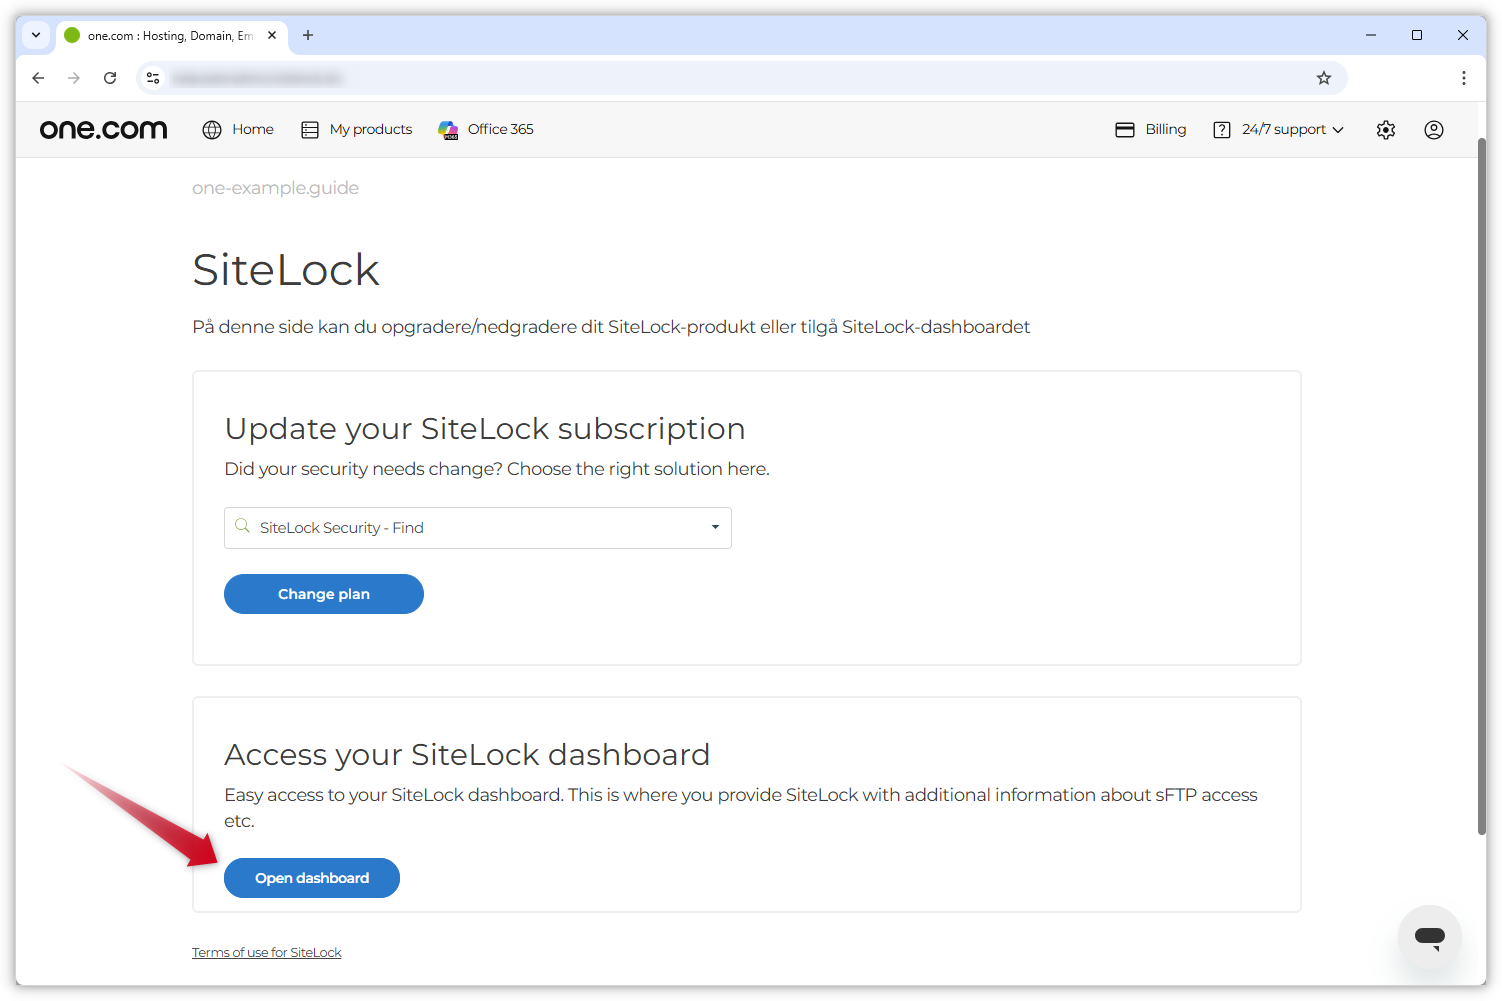The height and width of the screenshot is (1001, 1502).
Task: Open the Chrome three-dot menu
Action: click(1463, 77)
